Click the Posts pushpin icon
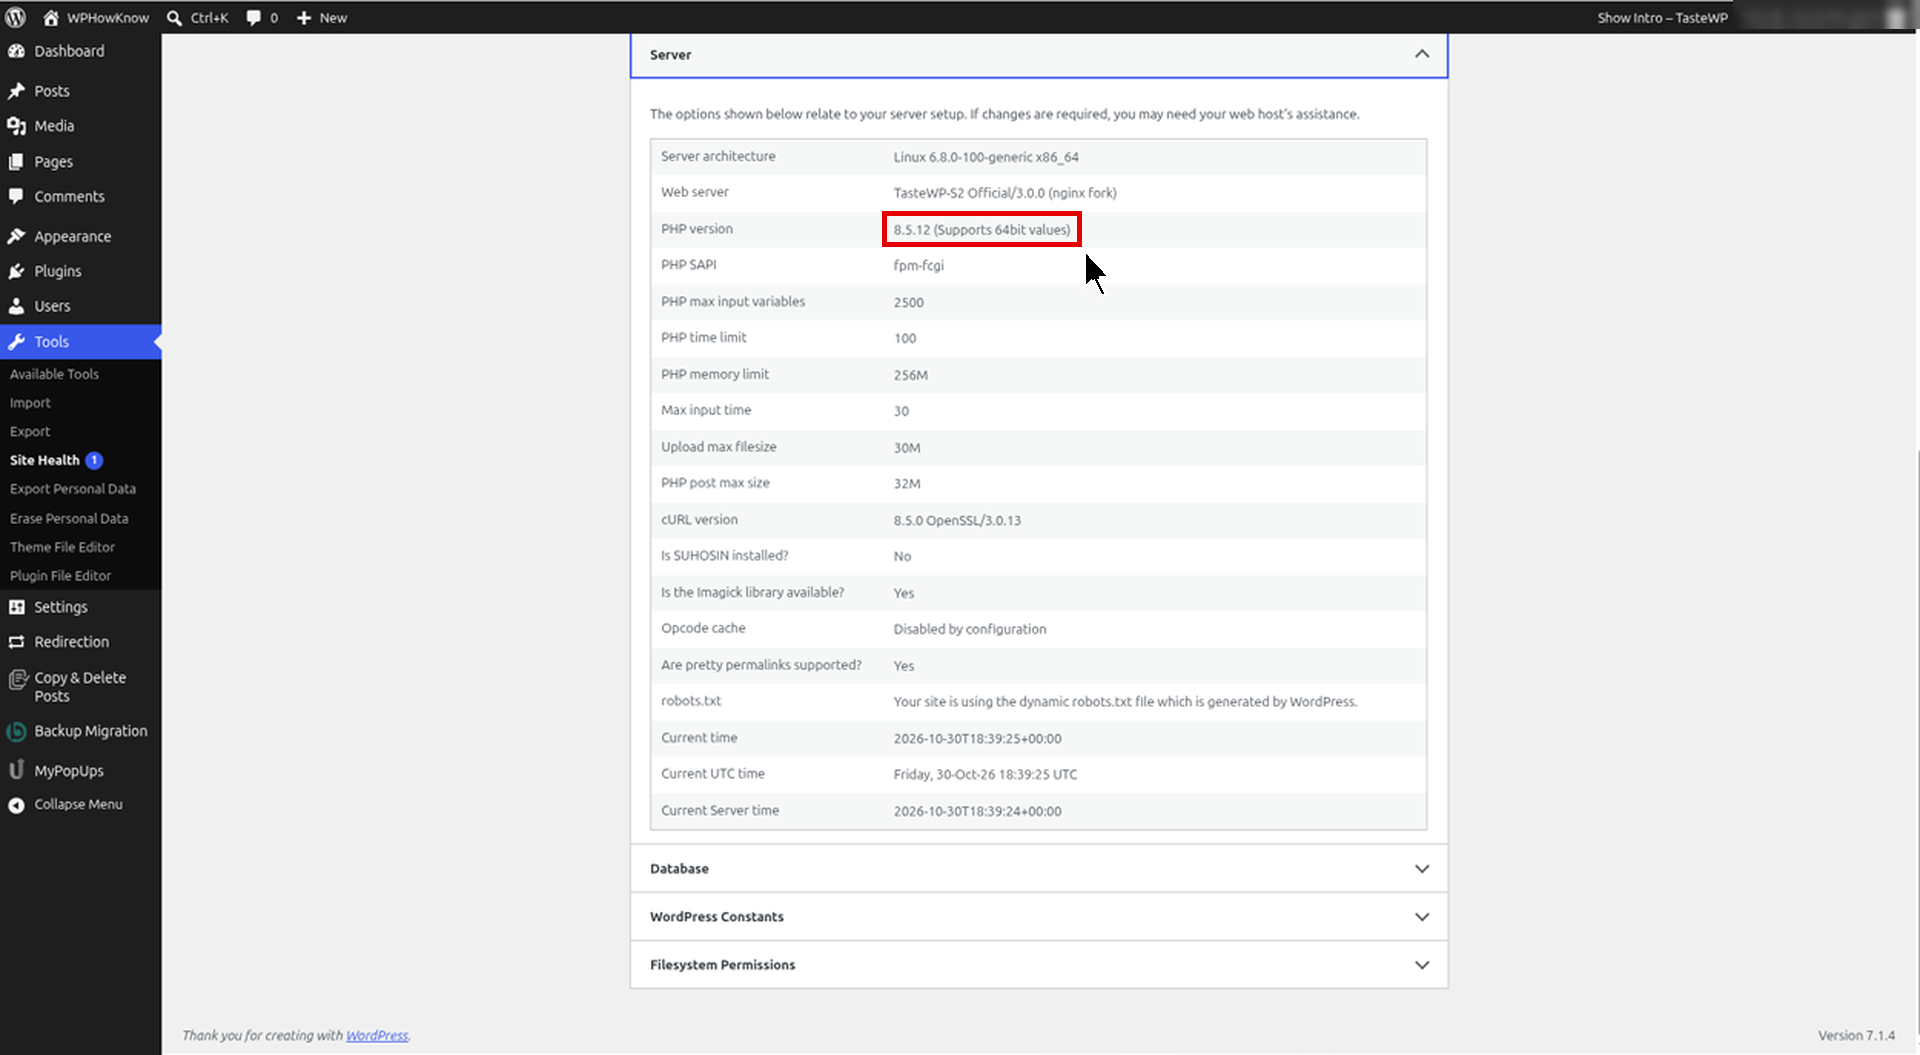Image resolution: width=1920 pixels, height=1055 pixels. (x=16, y=91)
